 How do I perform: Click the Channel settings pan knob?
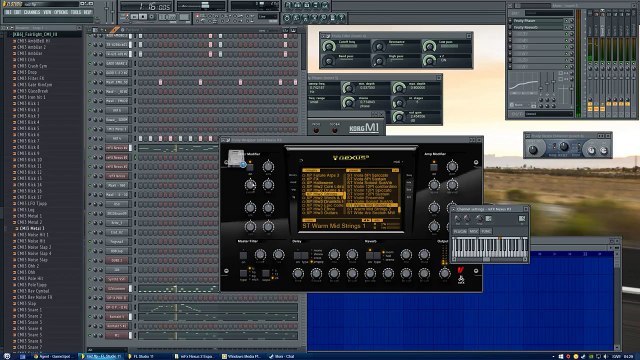pyautogui.click(x=458, y=219)
